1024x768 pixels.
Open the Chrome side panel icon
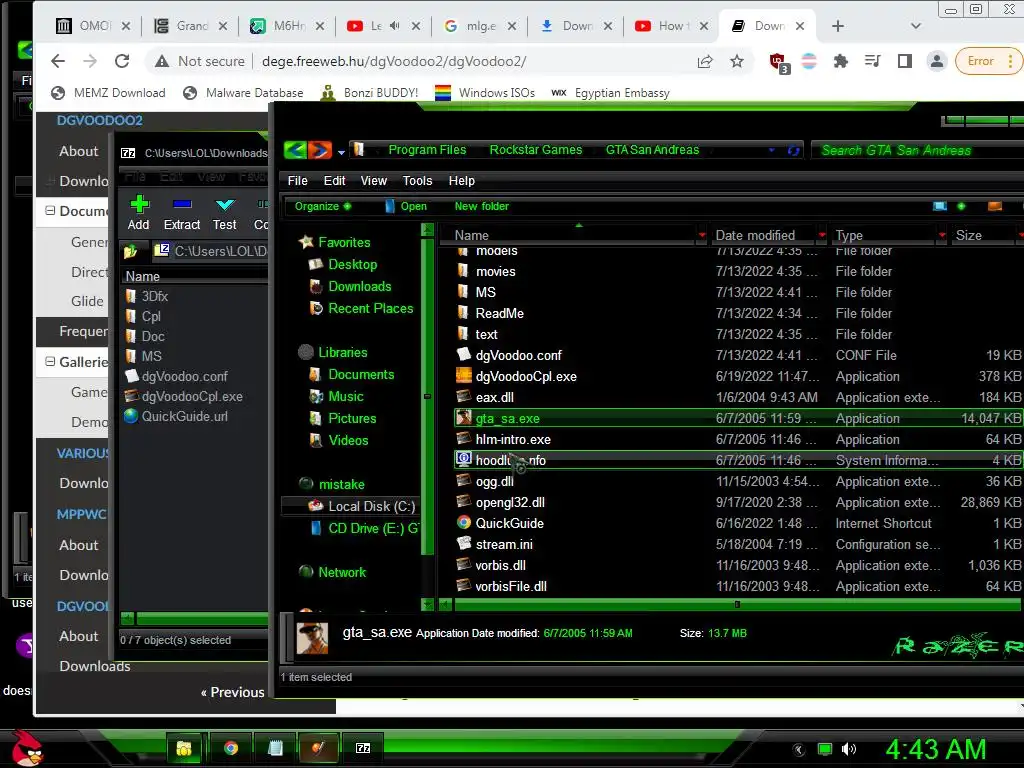pos(904,61)
